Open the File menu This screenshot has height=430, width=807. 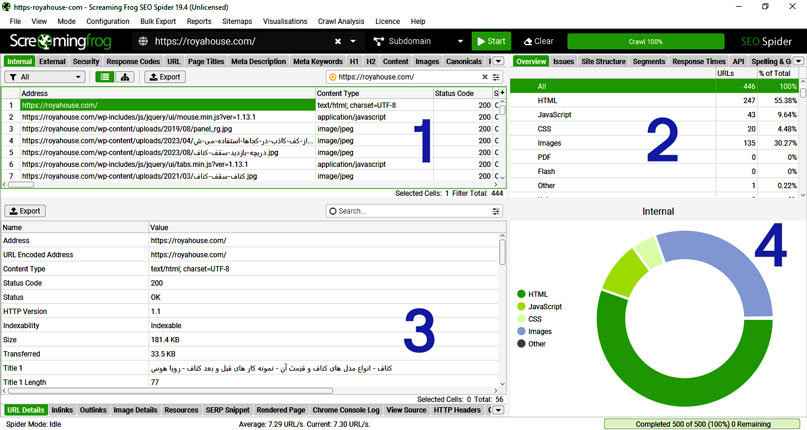coord(15,21)
